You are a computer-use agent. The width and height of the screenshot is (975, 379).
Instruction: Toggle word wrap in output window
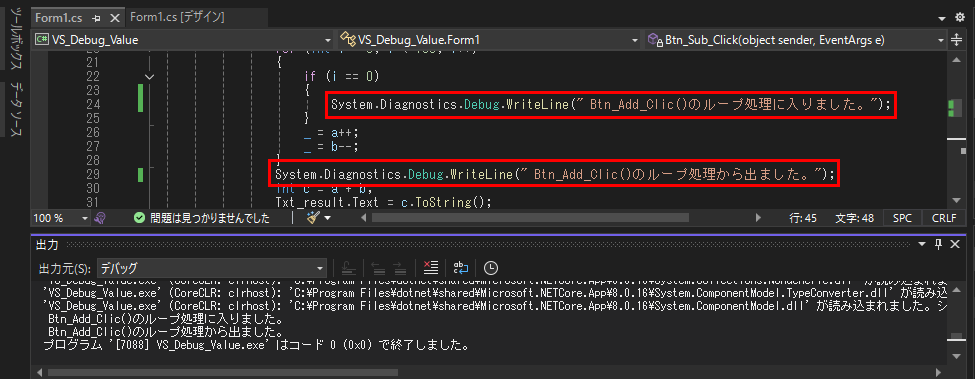(x=460, y=268)
